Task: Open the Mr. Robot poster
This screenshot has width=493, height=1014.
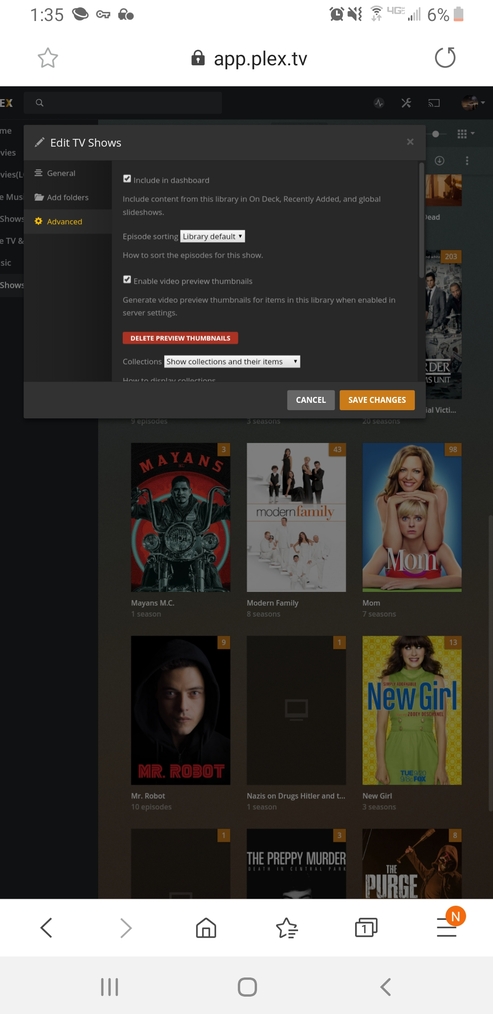Action: (x=181, y=710)
